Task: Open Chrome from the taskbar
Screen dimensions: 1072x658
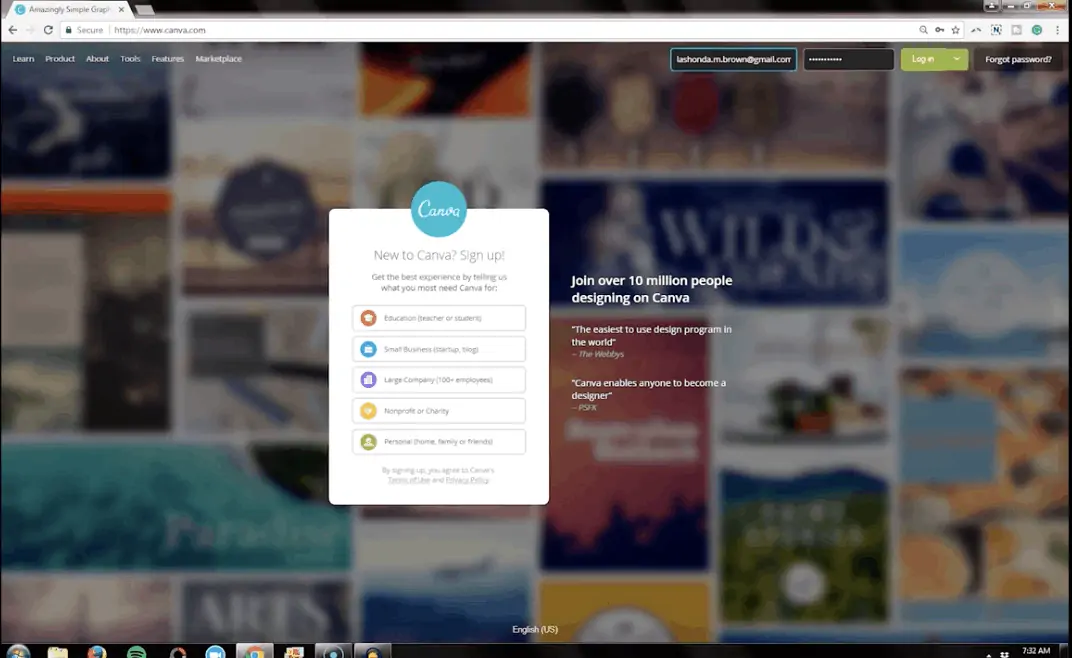Action: click(254, 651)
